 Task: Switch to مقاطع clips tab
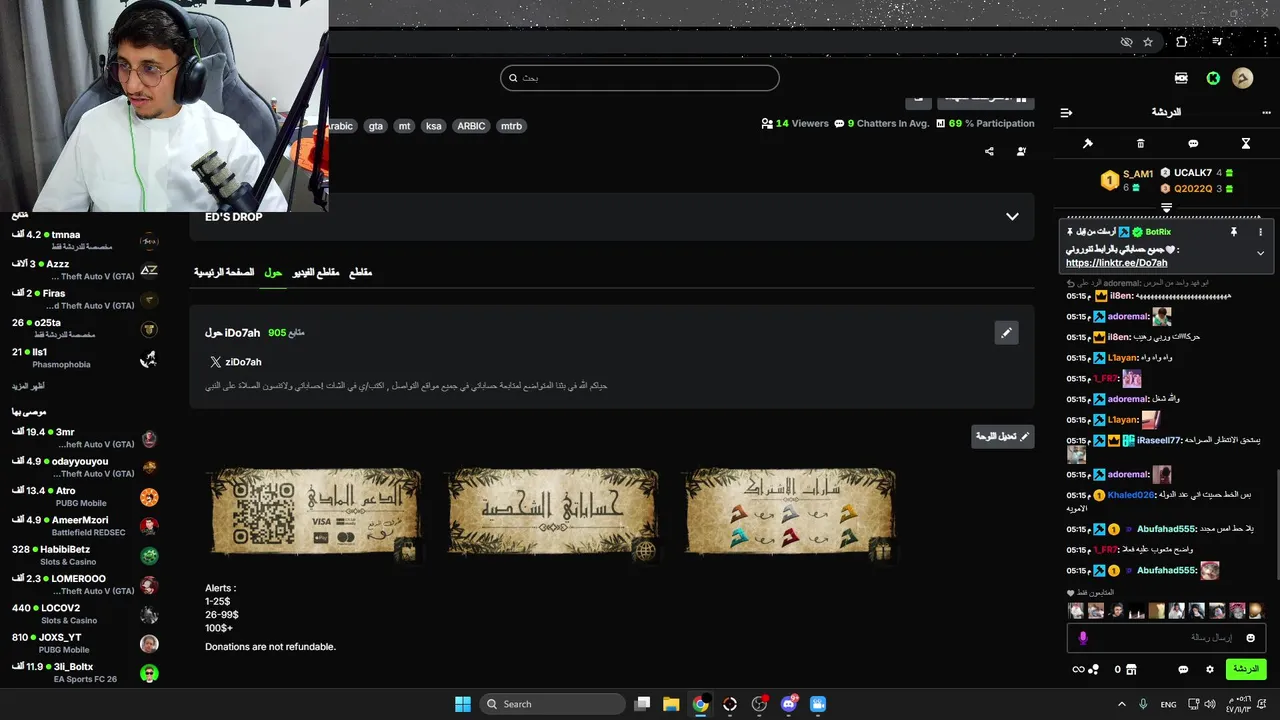360,272
